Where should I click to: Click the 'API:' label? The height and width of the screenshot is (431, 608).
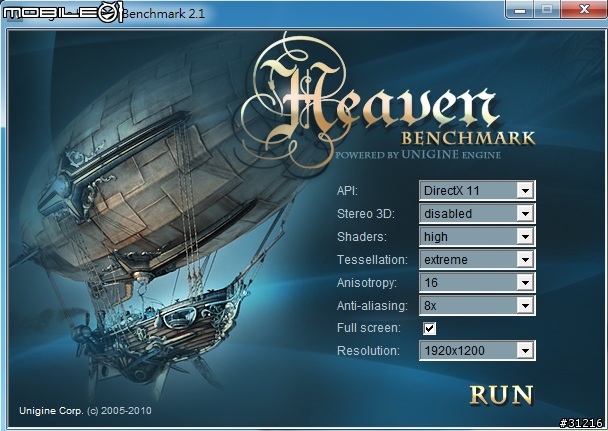pos(347,191)
